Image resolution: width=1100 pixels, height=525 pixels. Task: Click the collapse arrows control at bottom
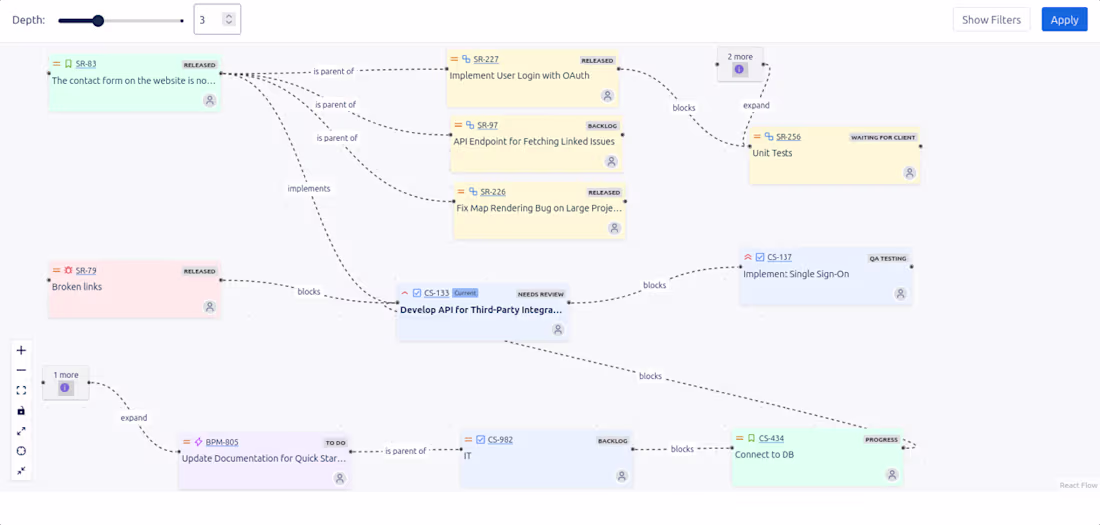(x=21, y=470)
